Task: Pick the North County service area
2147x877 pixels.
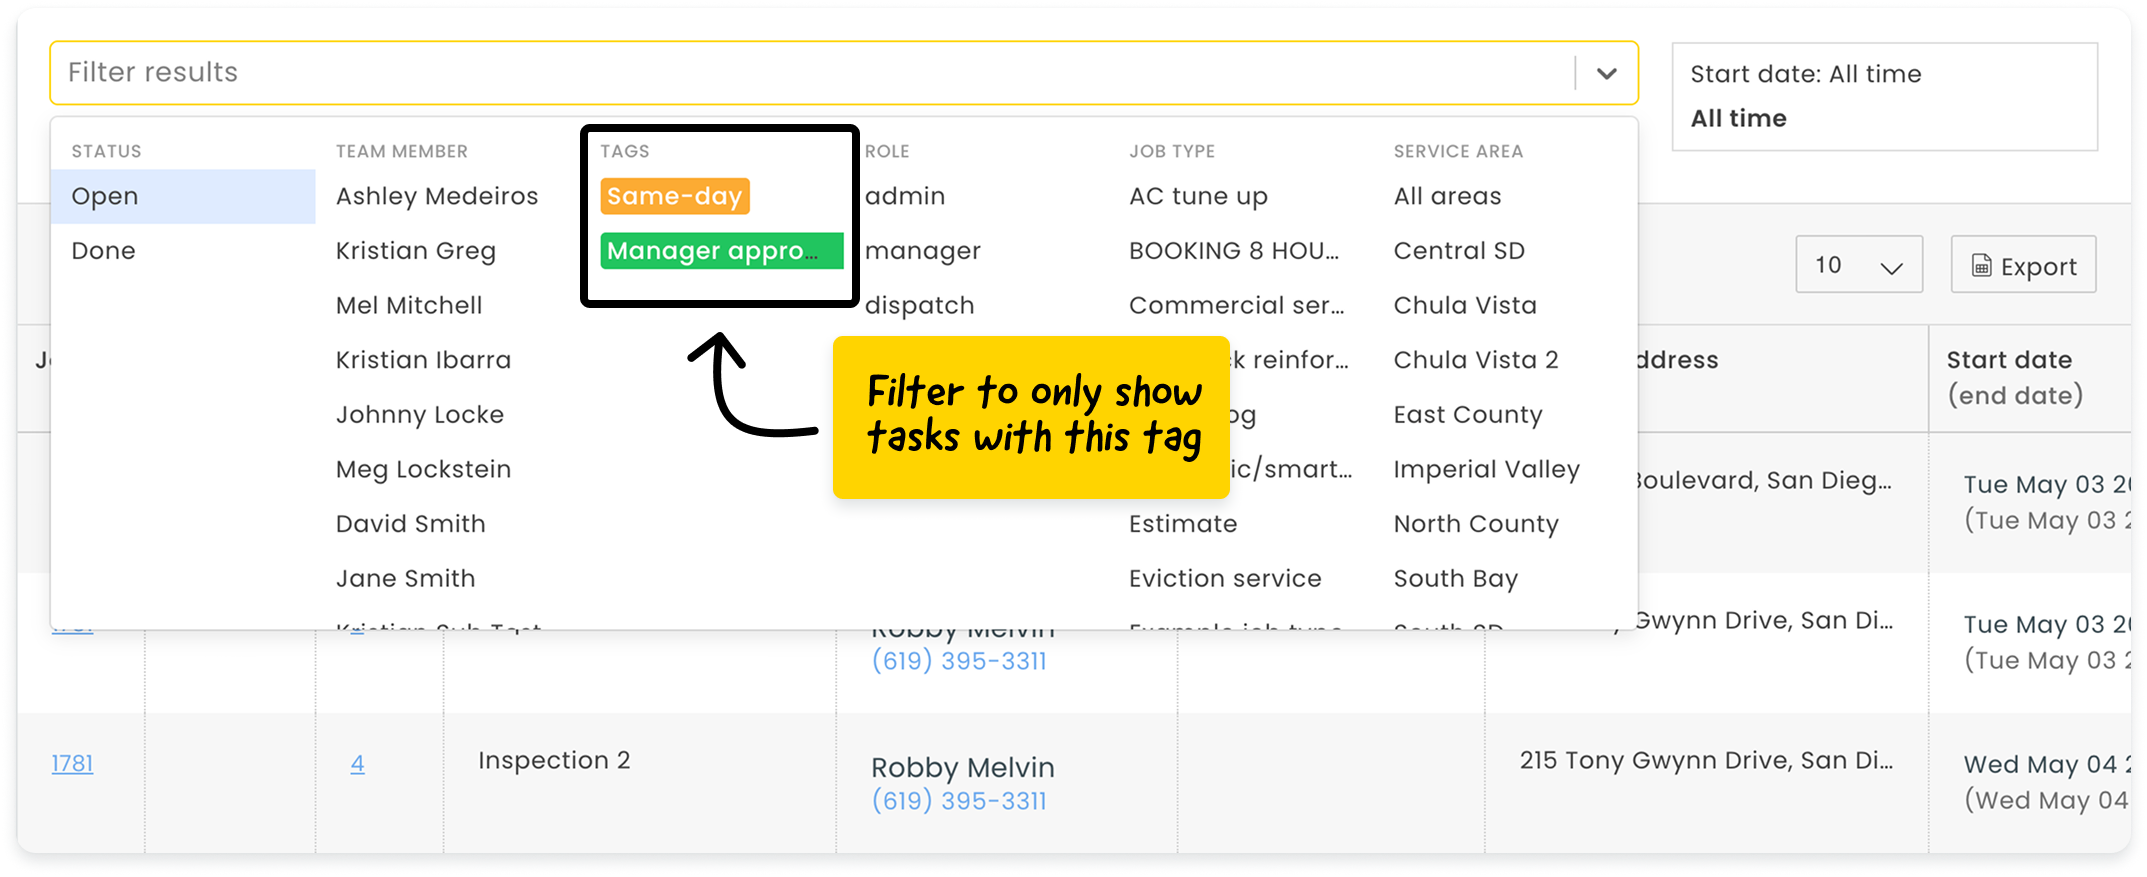Action: tap(1476, 524)
